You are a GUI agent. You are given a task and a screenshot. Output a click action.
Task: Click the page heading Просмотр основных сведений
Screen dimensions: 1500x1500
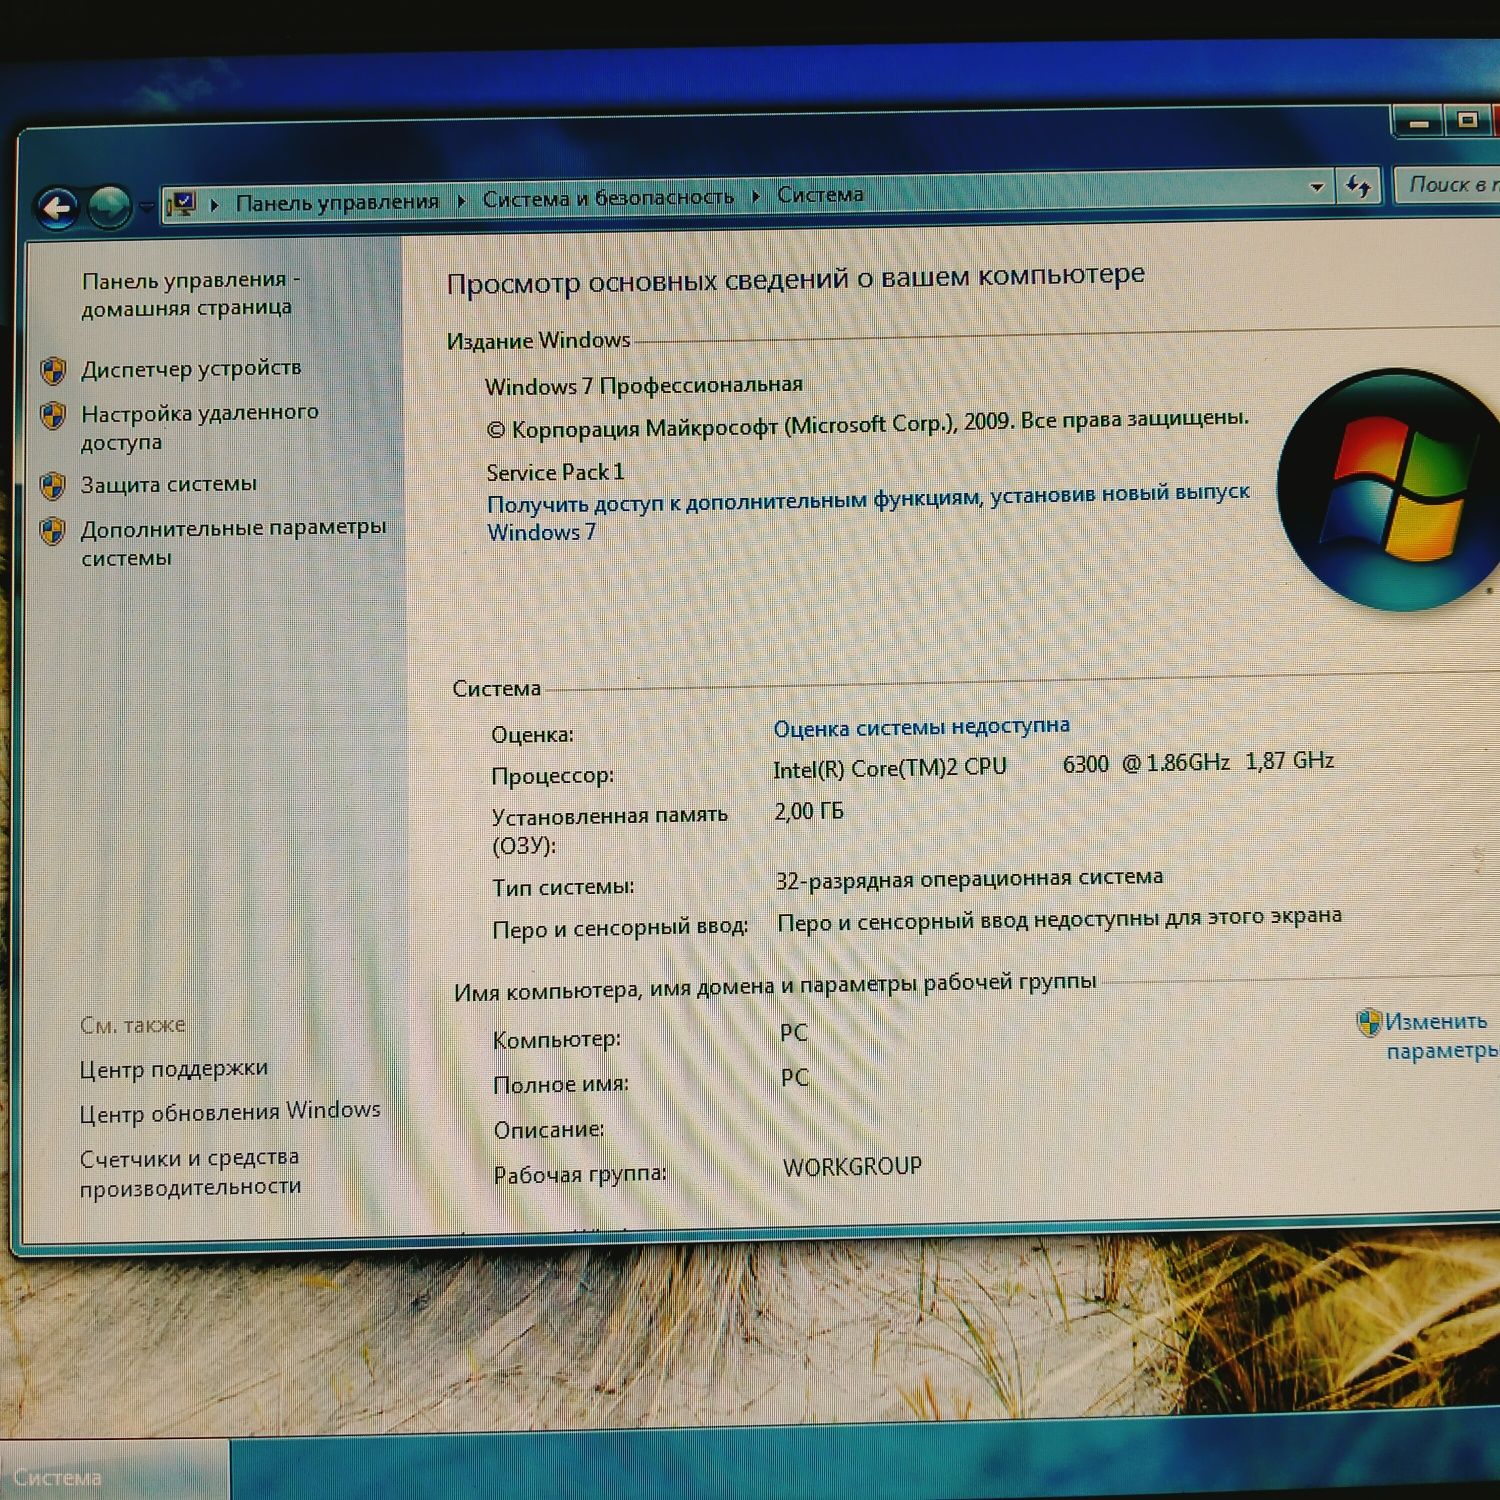795,278
